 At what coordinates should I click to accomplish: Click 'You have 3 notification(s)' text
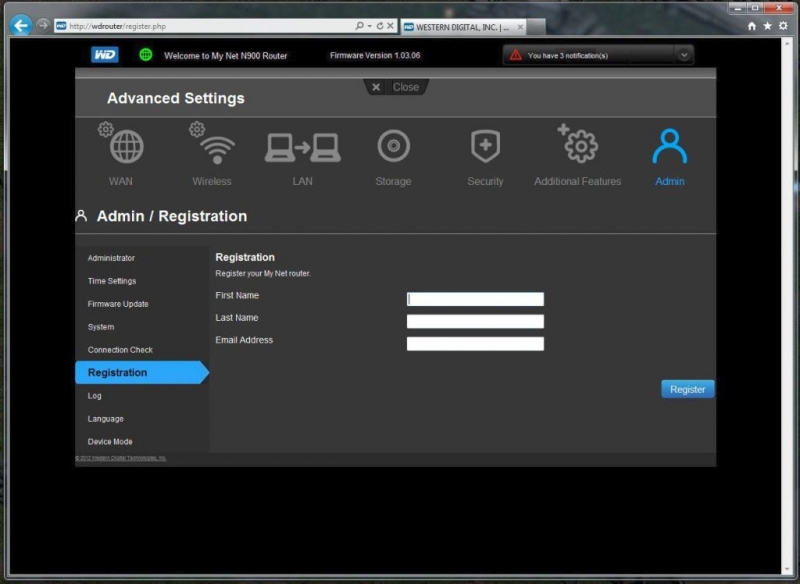click(567, 56)
